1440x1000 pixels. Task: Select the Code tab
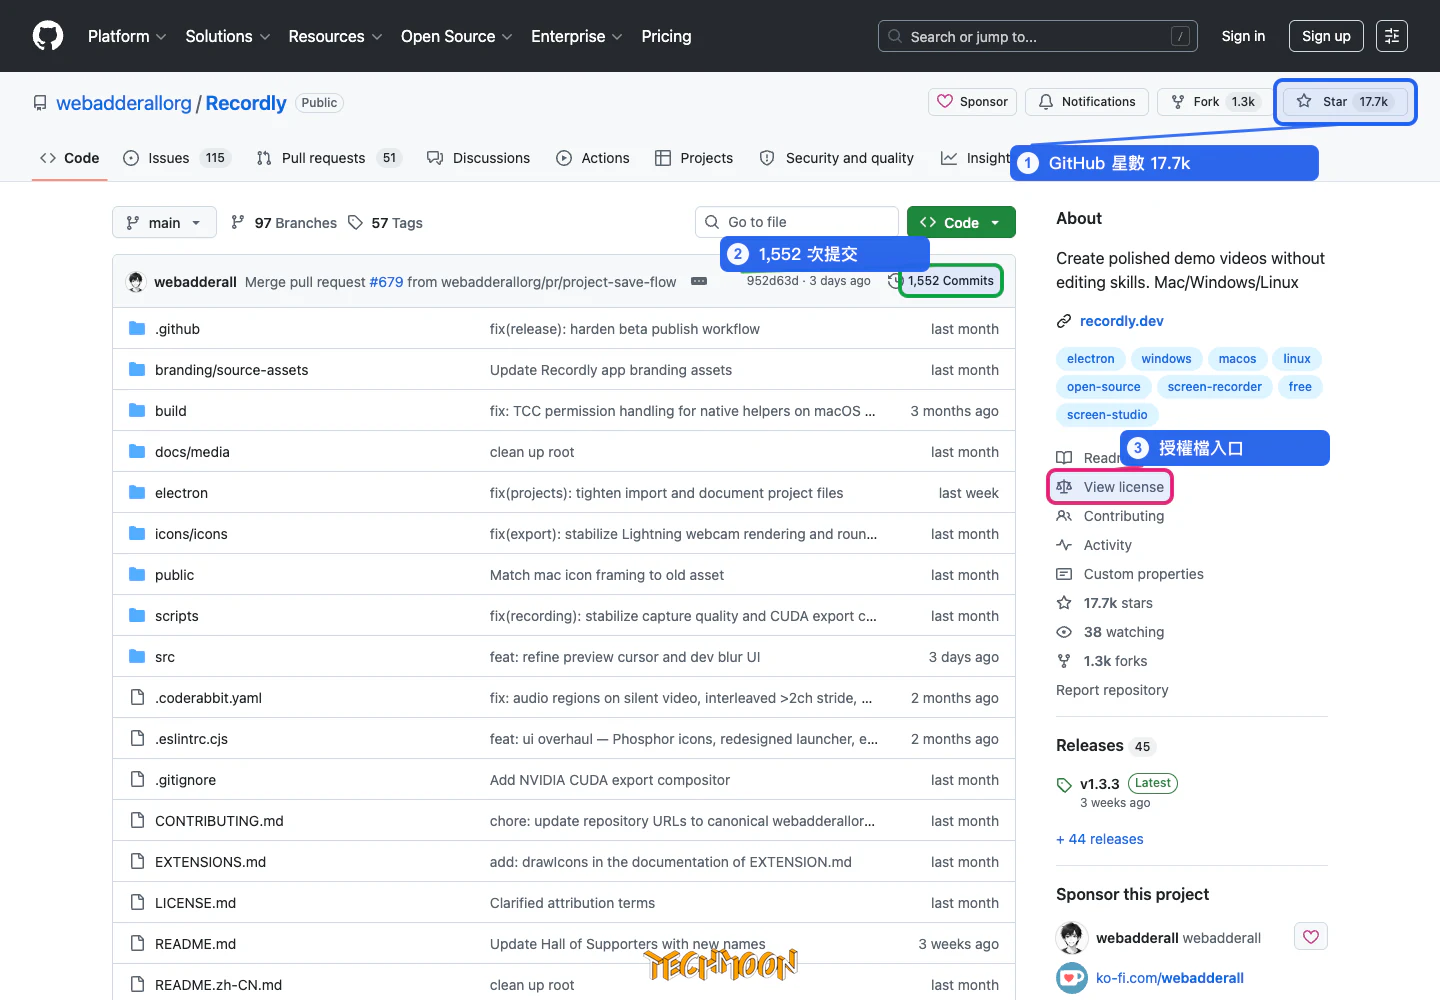coord(69,158)
